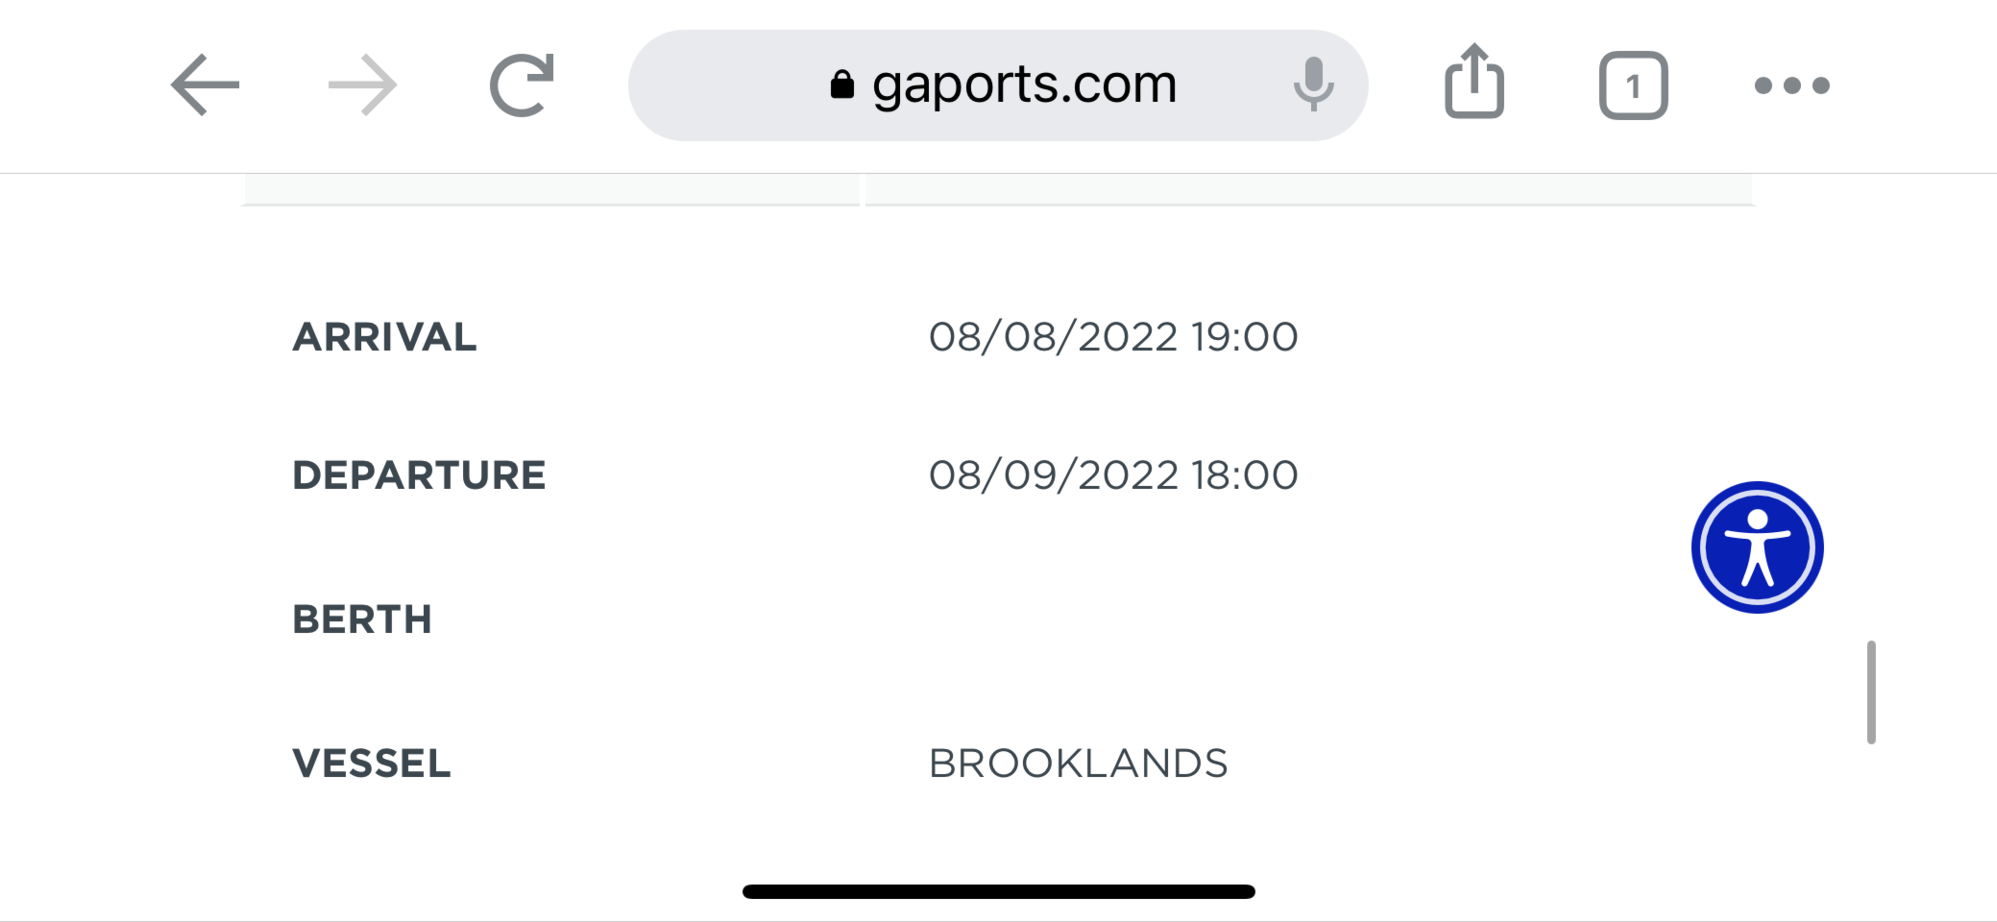
Task: Reload the gaports.com page
Action: point(521,85)
